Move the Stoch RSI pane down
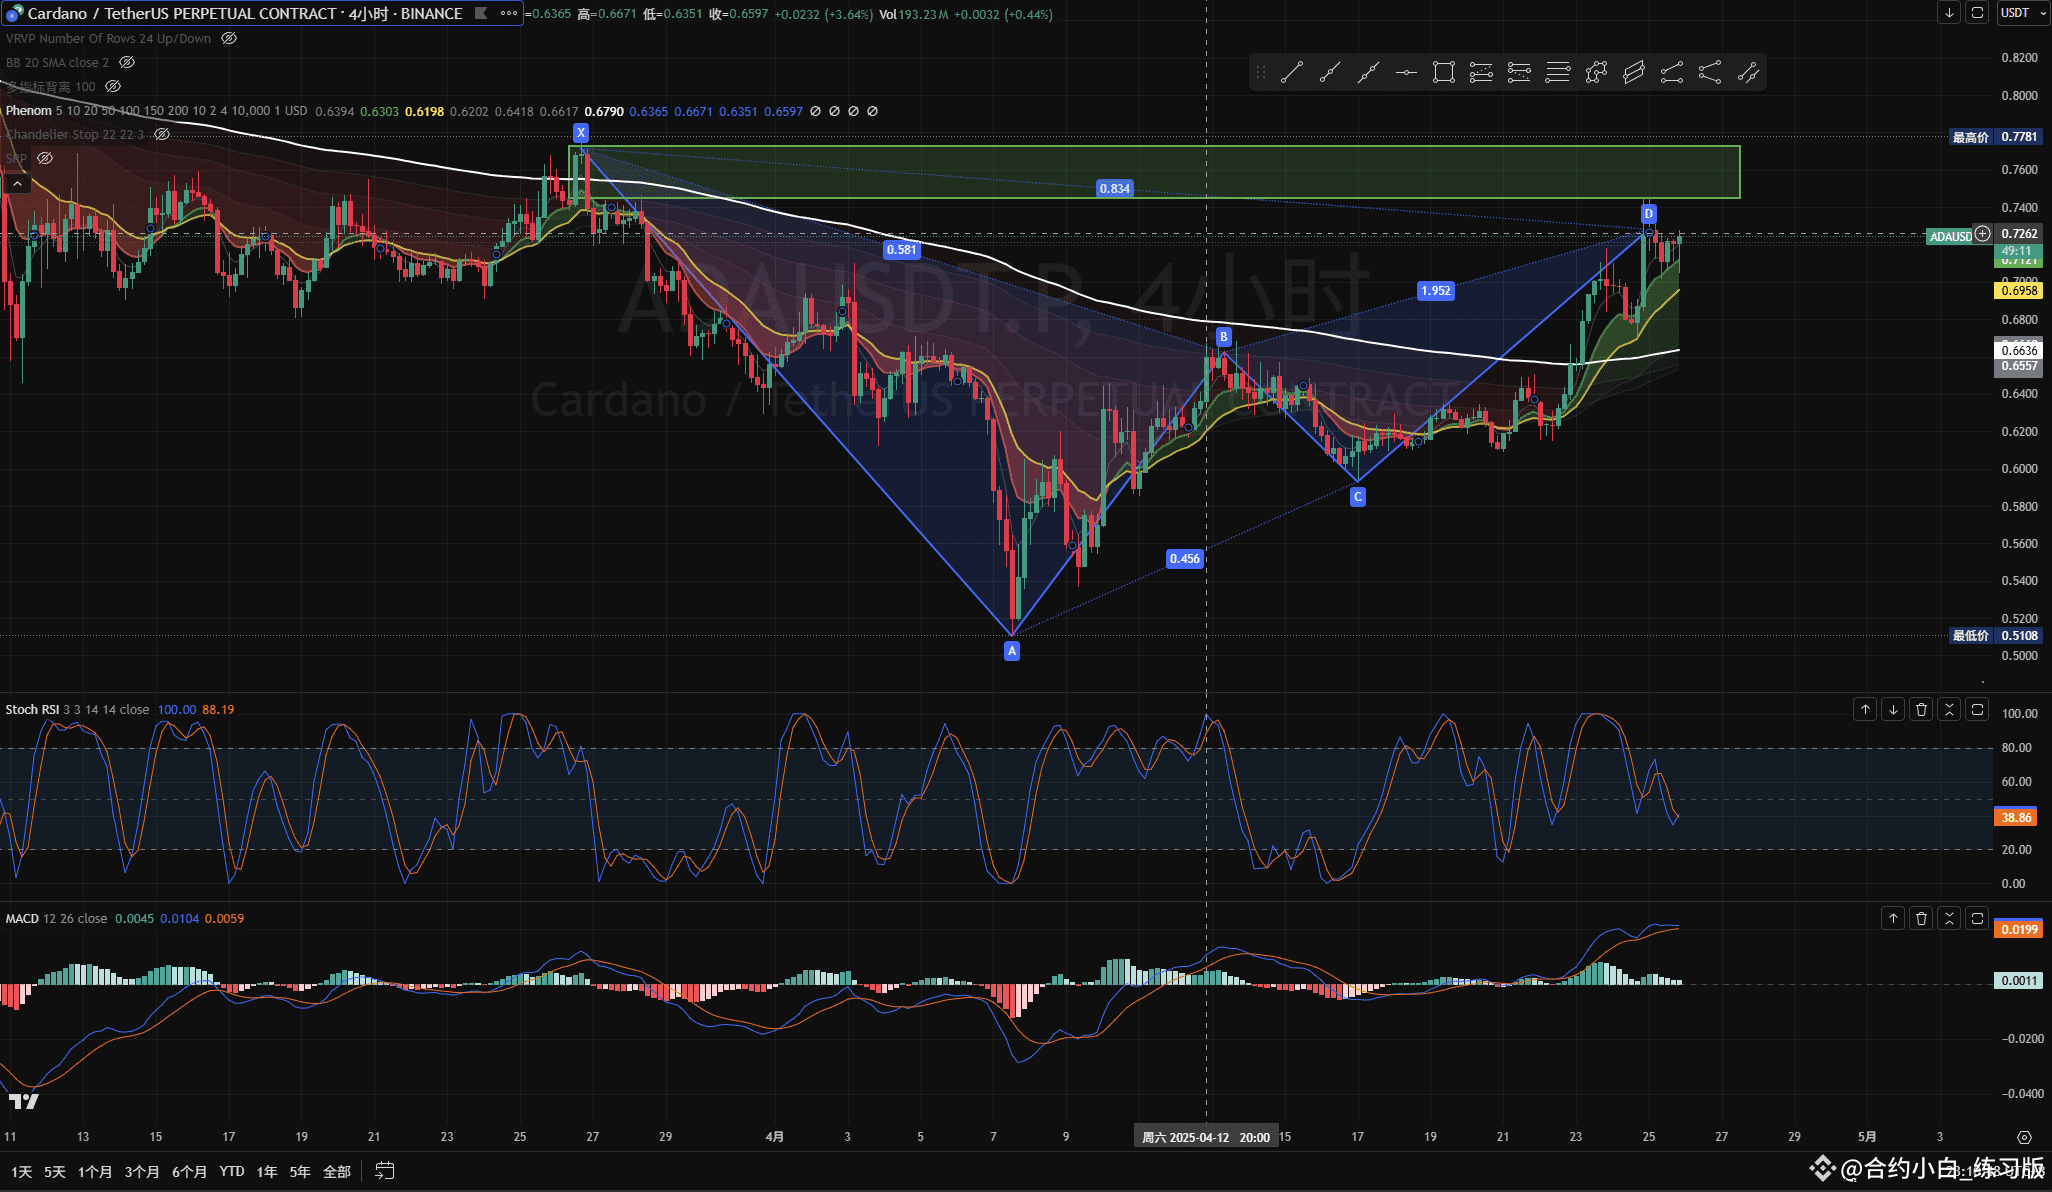2052x1192 pixels. click(1893, 709)
